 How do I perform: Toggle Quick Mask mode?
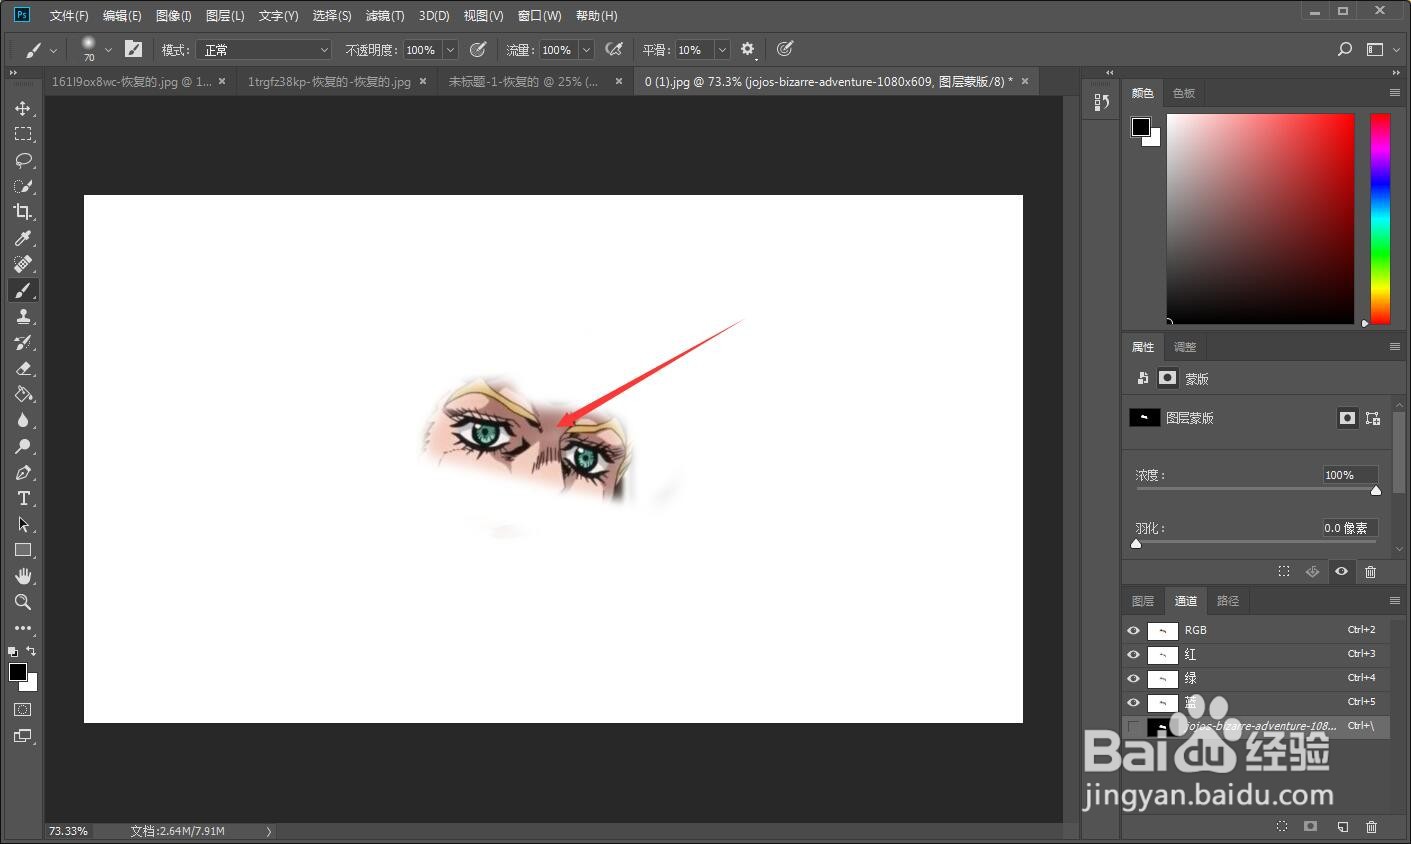point(23,709)
